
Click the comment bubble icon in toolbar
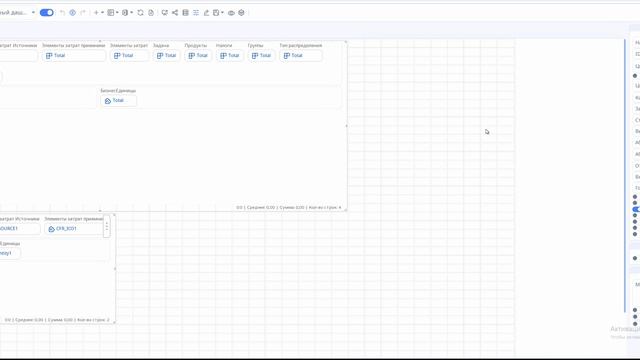[x=164, y=13]
